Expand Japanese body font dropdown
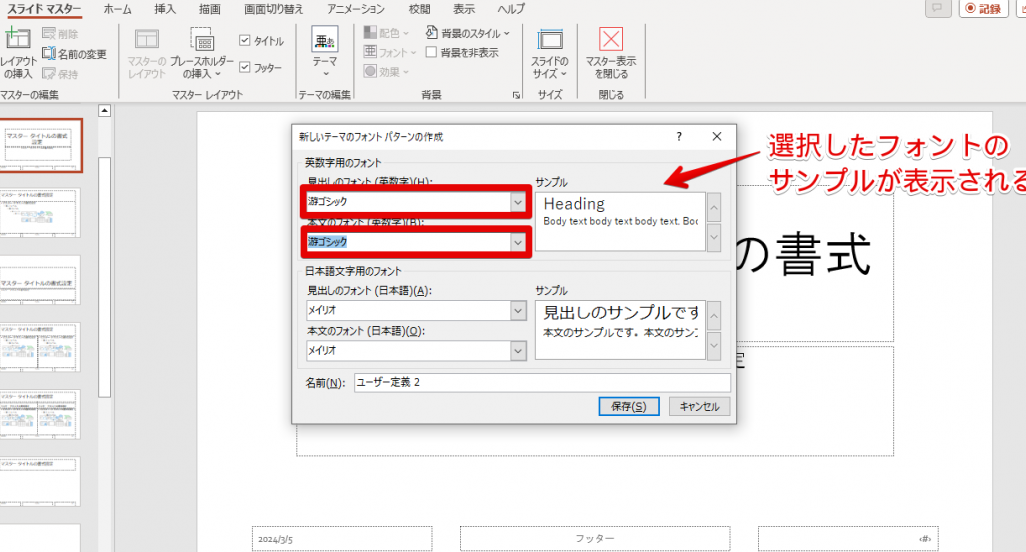The width and height of the screenshot is (1026, 552). (x=518, y=351)
